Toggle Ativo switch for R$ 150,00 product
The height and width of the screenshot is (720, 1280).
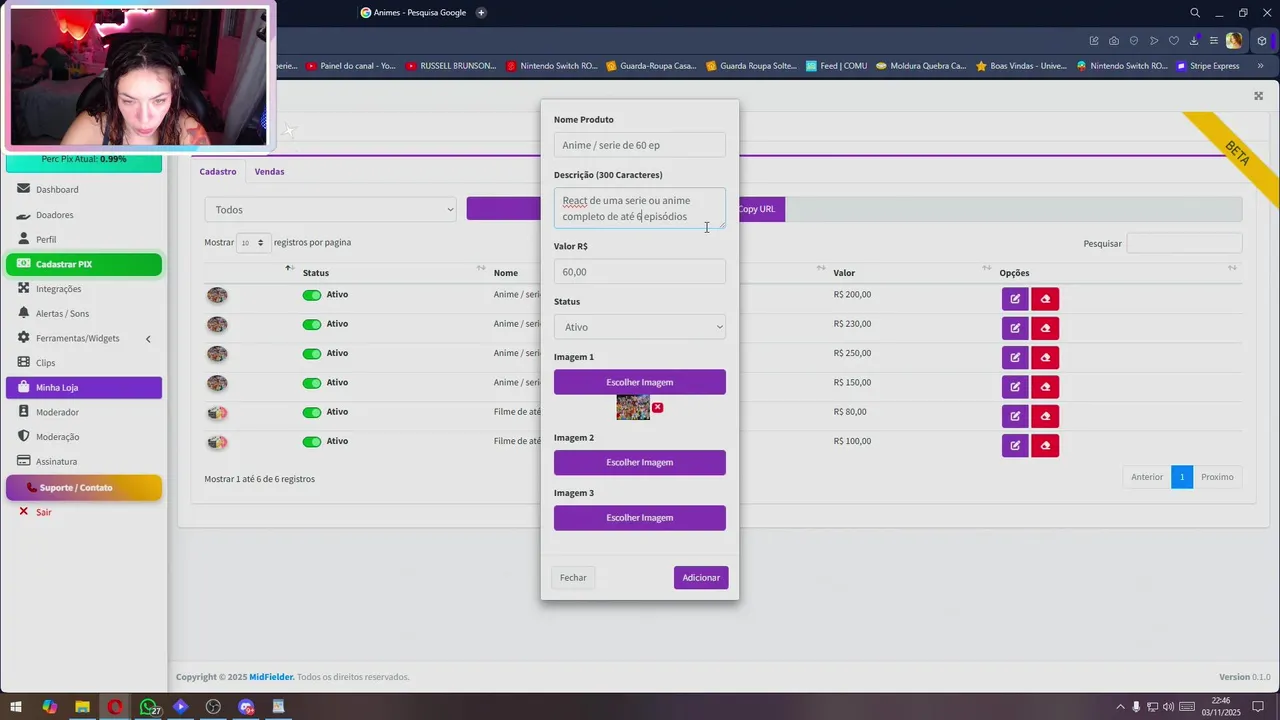[x=312, y=383]
